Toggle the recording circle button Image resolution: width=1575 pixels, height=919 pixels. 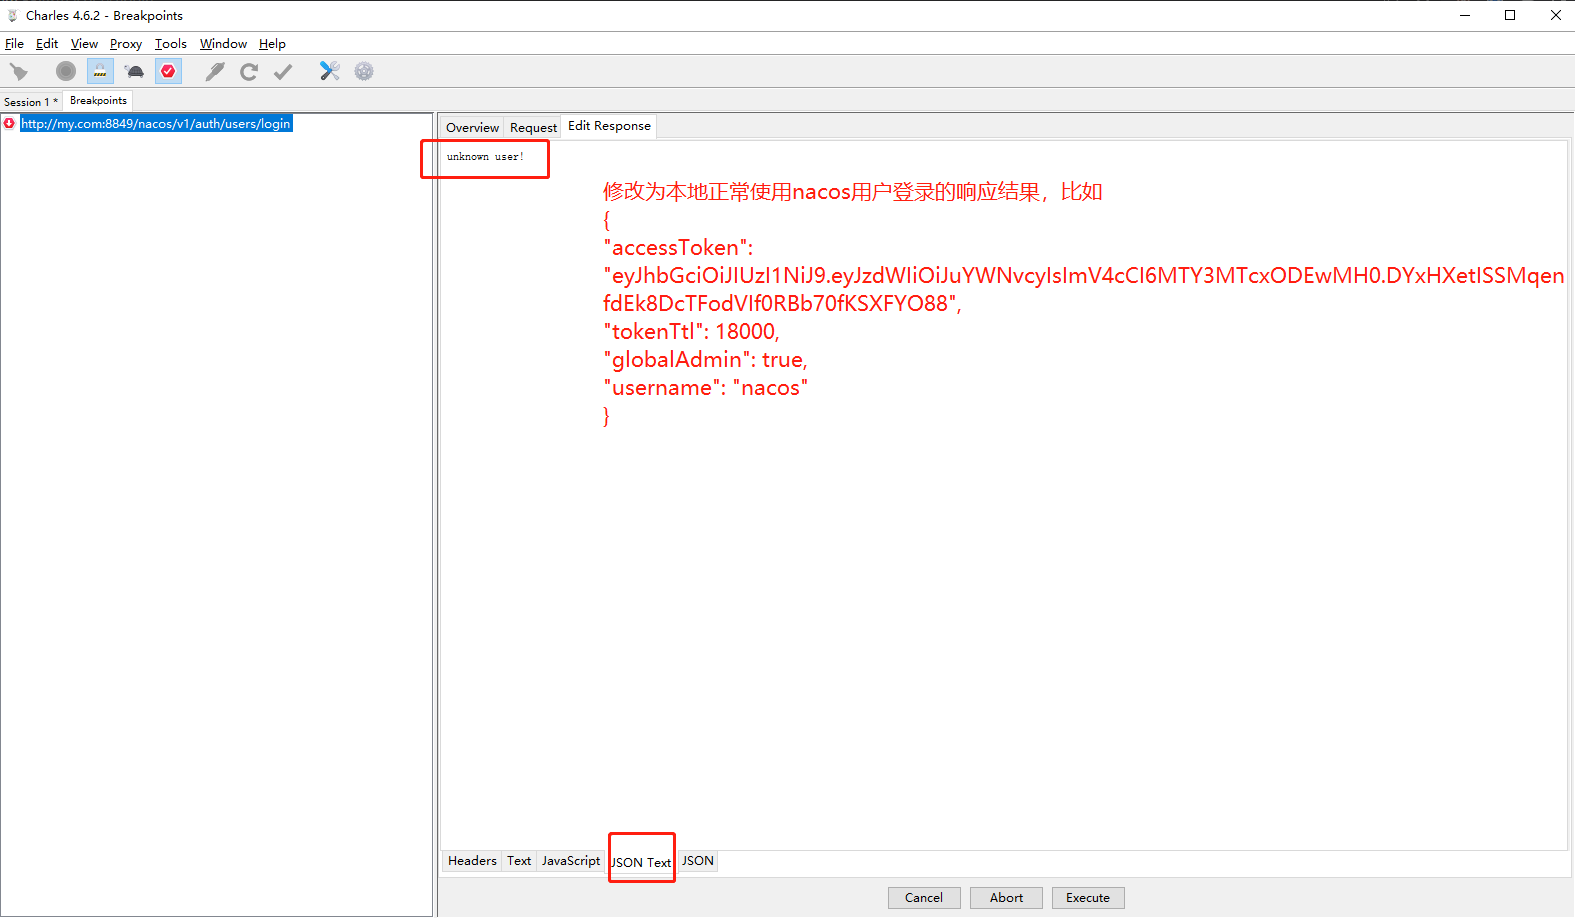point(66,71)
